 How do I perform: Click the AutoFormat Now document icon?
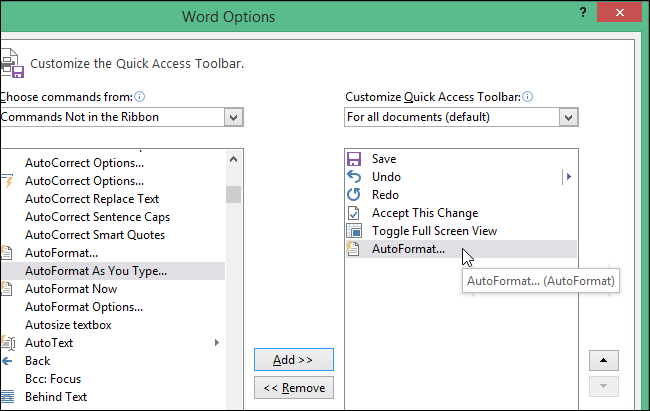[x=7, y=289]
